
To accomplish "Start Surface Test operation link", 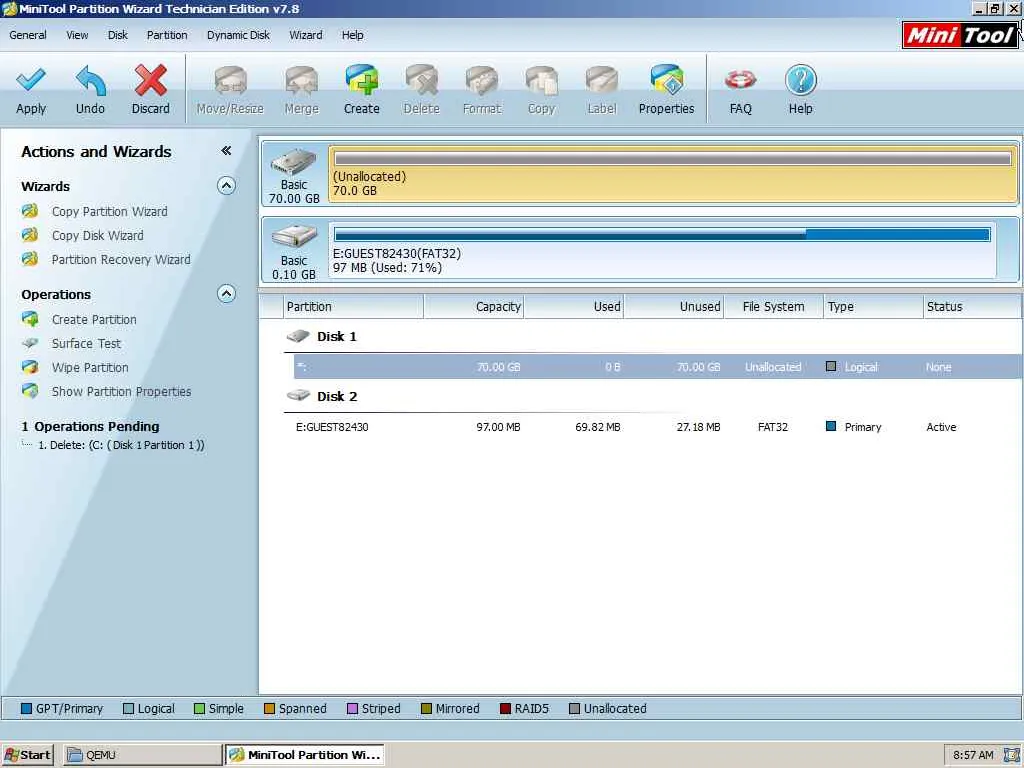I will pos(86,344).
